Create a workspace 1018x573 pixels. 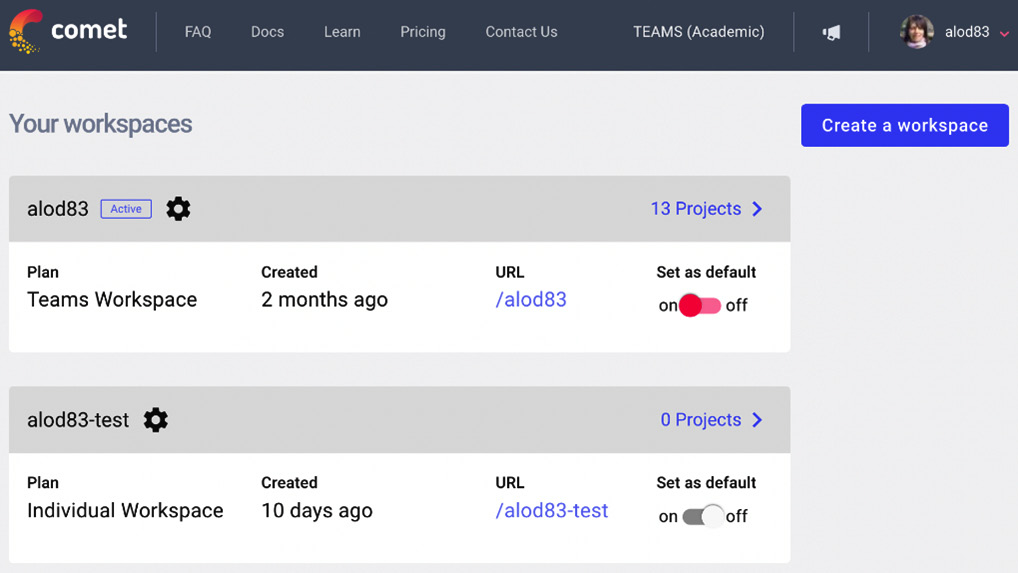(904, 125)
